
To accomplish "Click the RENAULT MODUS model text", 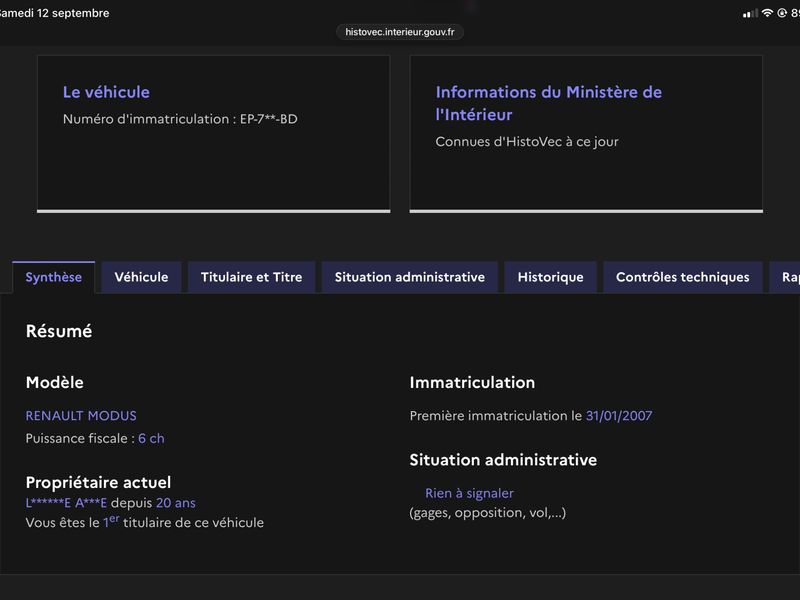I will 81,416.
